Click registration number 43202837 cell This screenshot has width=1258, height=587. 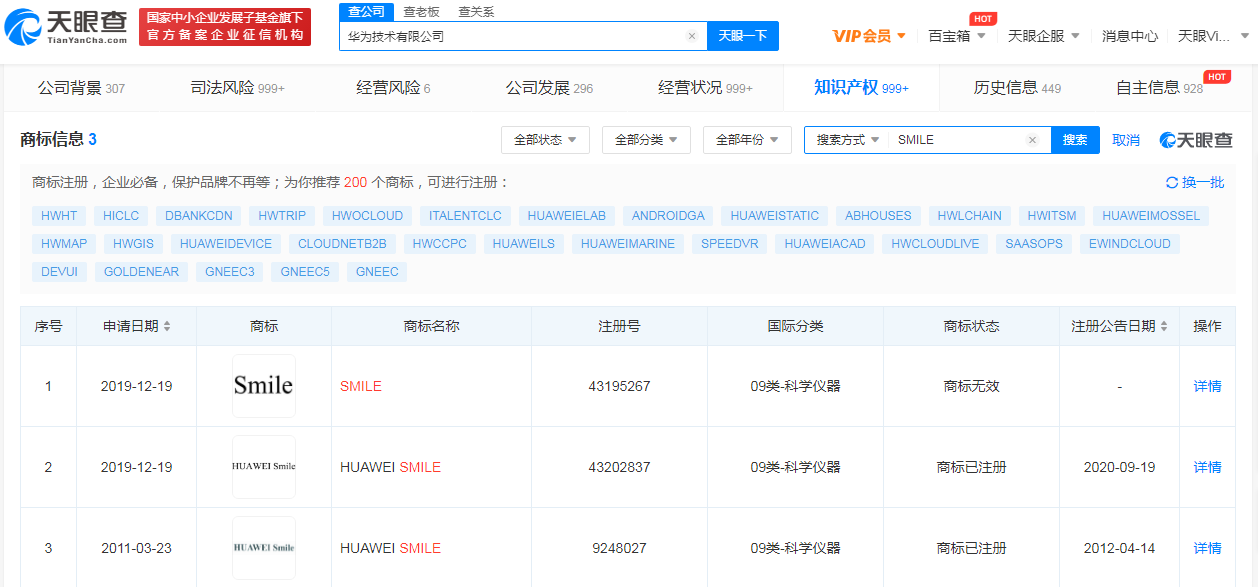coord(619,467)
